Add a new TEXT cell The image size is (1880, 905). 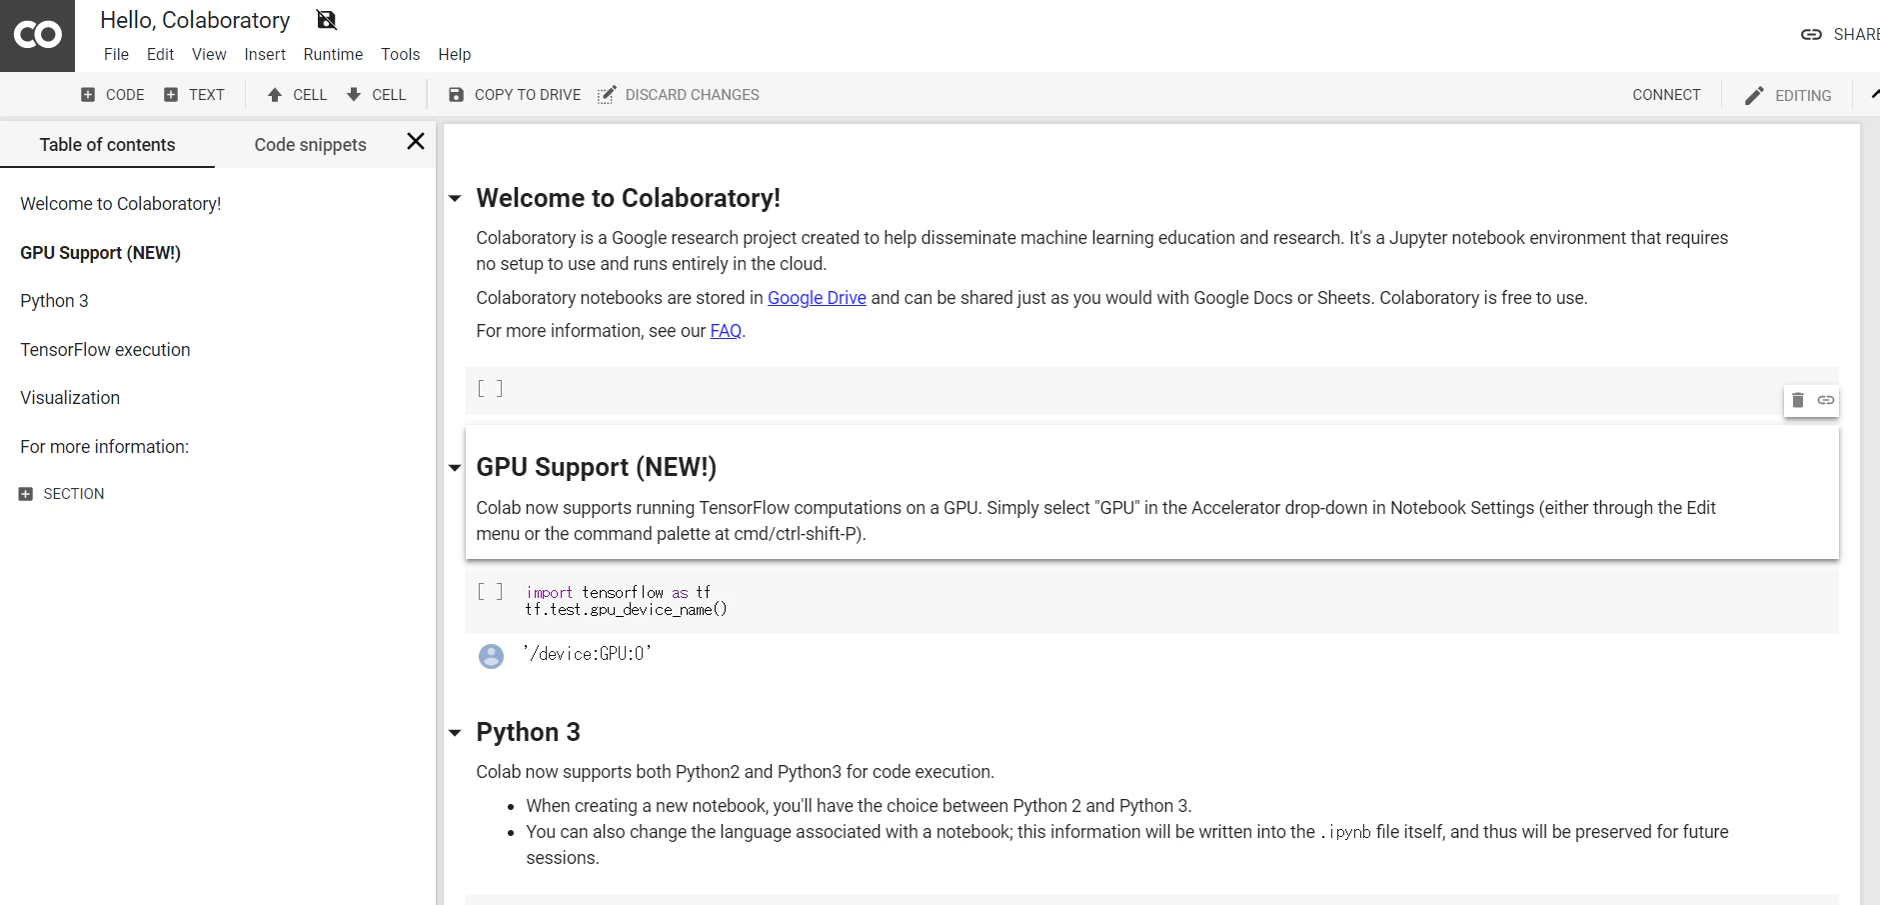click(194, 95)
